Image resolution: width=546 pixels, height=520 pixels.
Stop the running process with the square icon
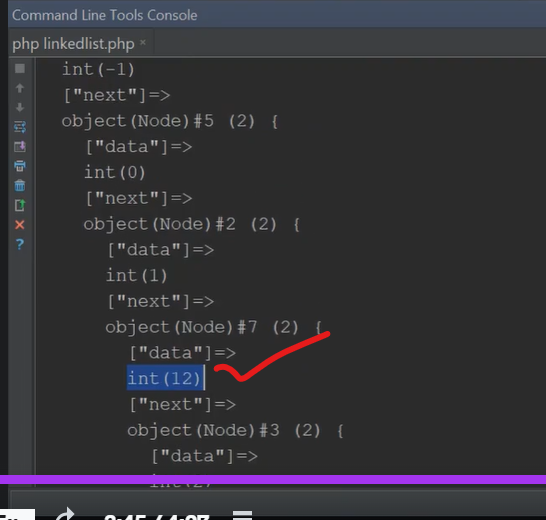click(x=20, y=68)
